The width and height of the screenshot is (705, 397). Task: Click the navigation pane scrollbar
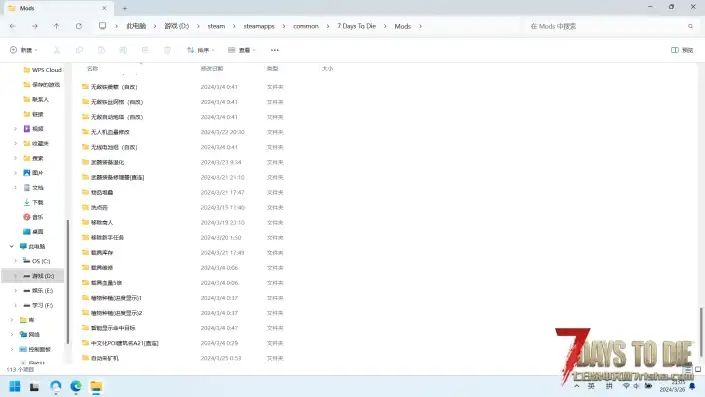click(x=68, y=281)
